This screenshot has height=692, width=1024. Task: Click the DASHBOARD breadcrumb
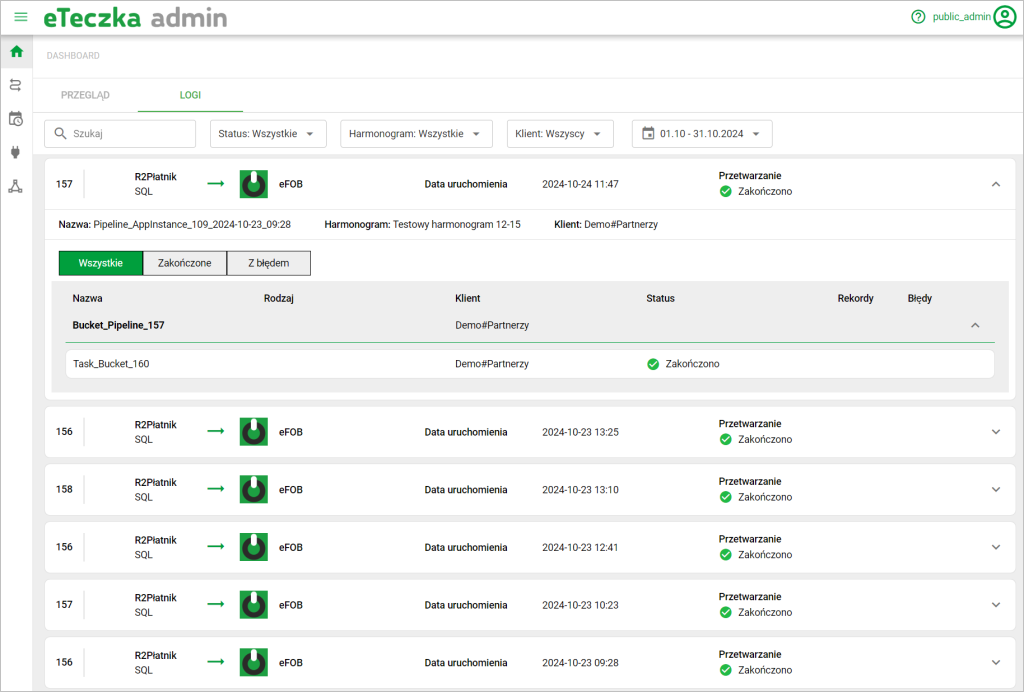click(73, 56)
